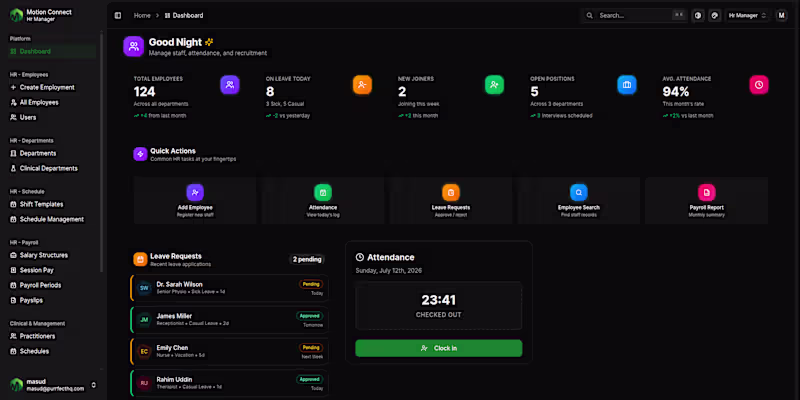
Task: Click the Schedules sidebar icon
Action: [13, 352]
